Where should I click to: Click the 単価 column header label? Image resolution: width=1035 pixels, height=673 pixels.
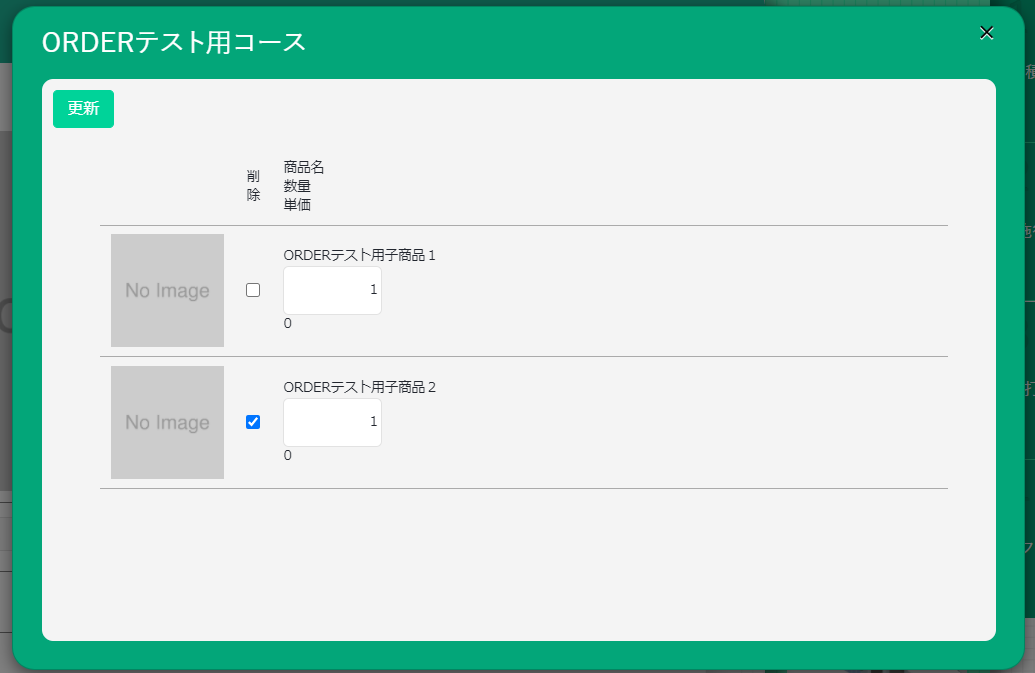[297, 205]
